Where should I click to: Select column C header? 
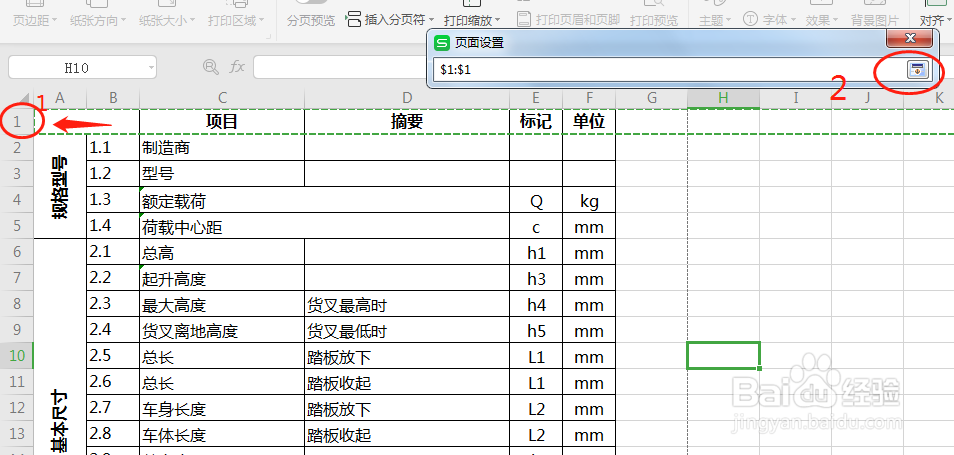tap(222, 97)
